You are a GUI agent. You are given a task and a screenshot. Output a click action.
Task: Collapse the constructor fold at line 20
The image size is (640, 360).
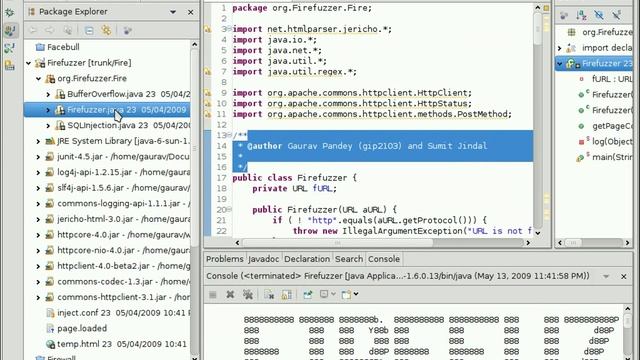[229, 209]
